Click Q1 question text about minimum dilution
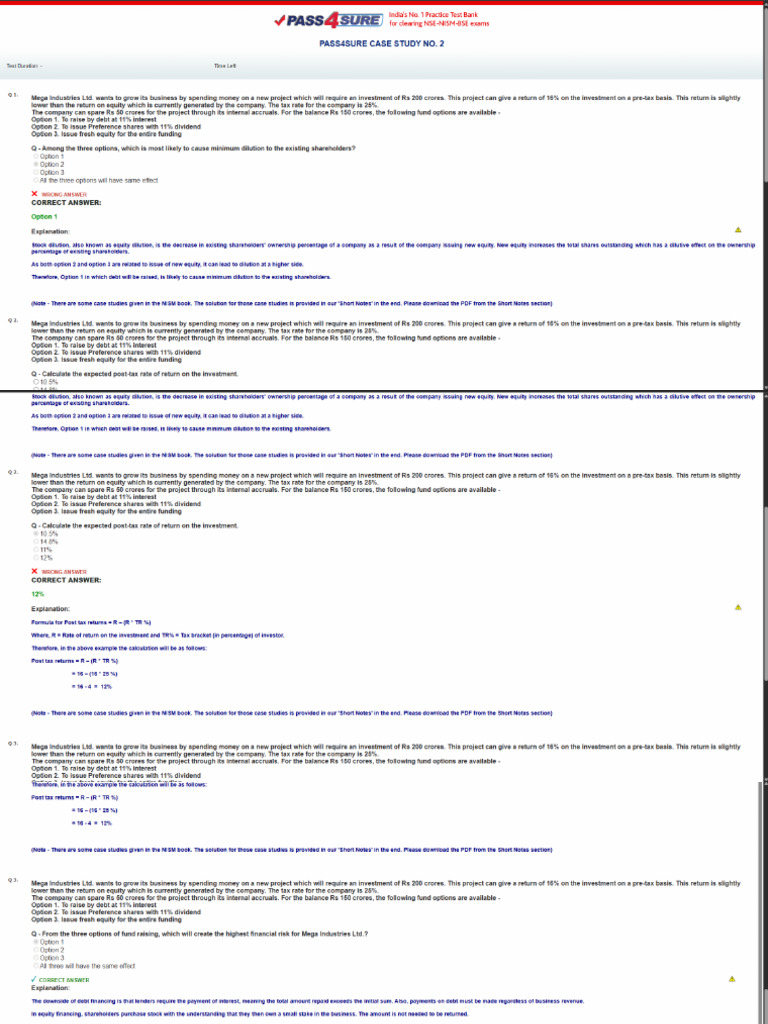The height and width of the screenshot is (1024, 768). [193, 148]
